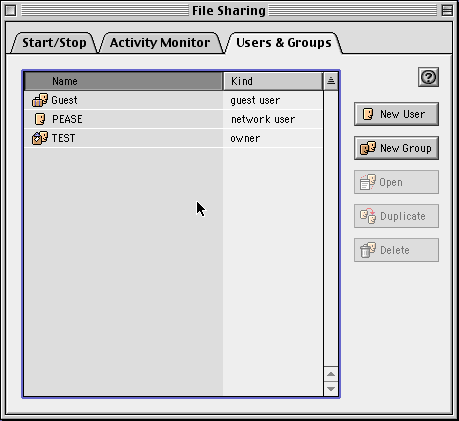
Task: Select the PEASE row by its name
Action: point(67,119)
